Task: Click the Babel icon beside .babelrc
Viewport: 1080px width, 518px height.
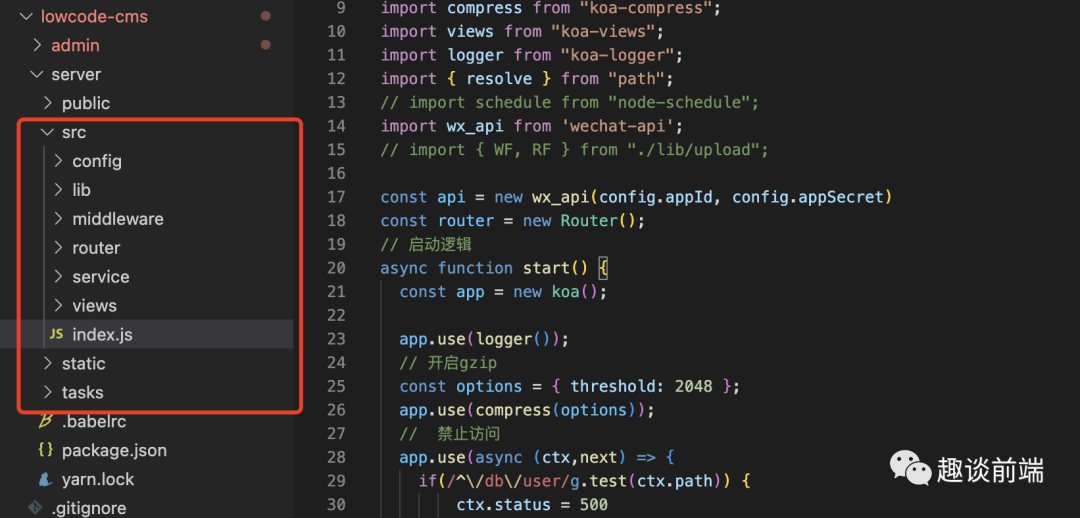Action: pyautogui.click(x=45, y=421)
